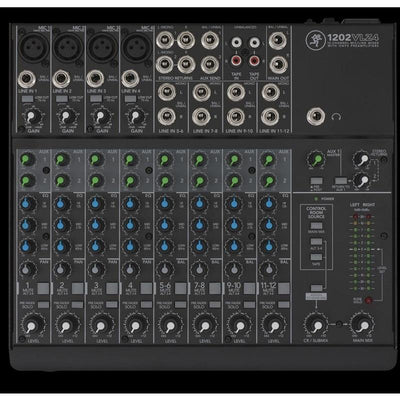This screenshot has height=400, width=400.
Task: Click the channel 4 GAIN knob
Action: 135,117
